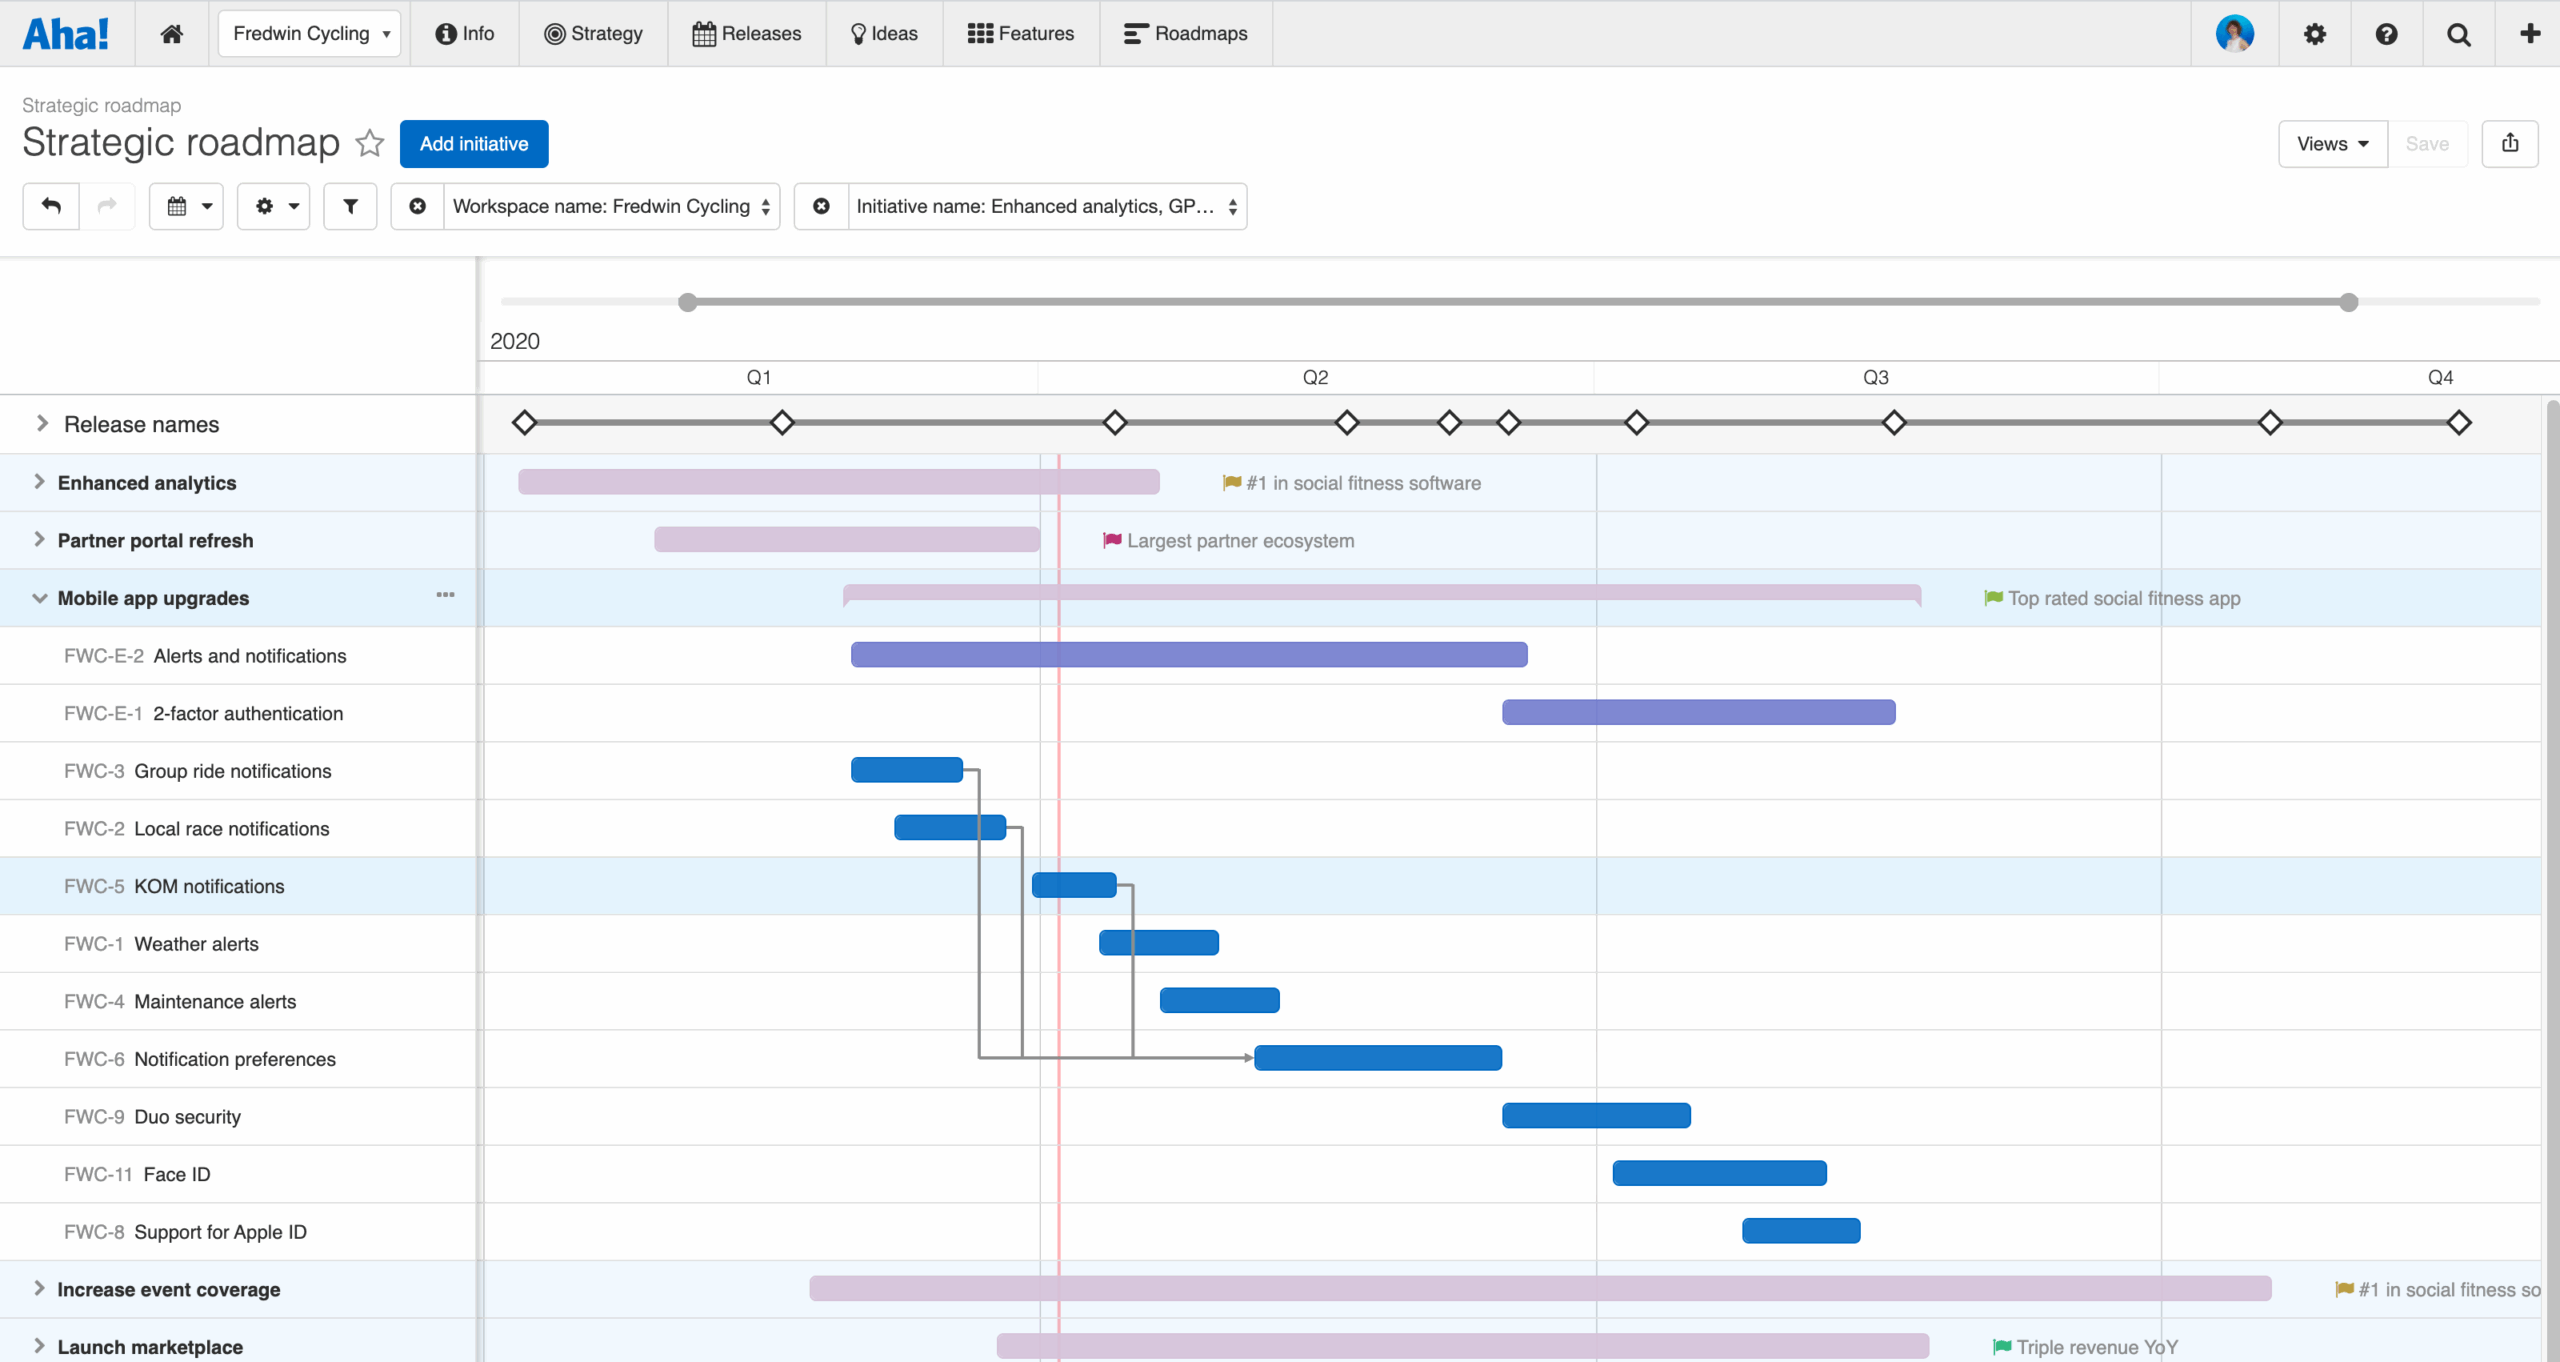Clear the Initiative name filter
This screenshot has height=1362, width=2560.
pos(821,206)
